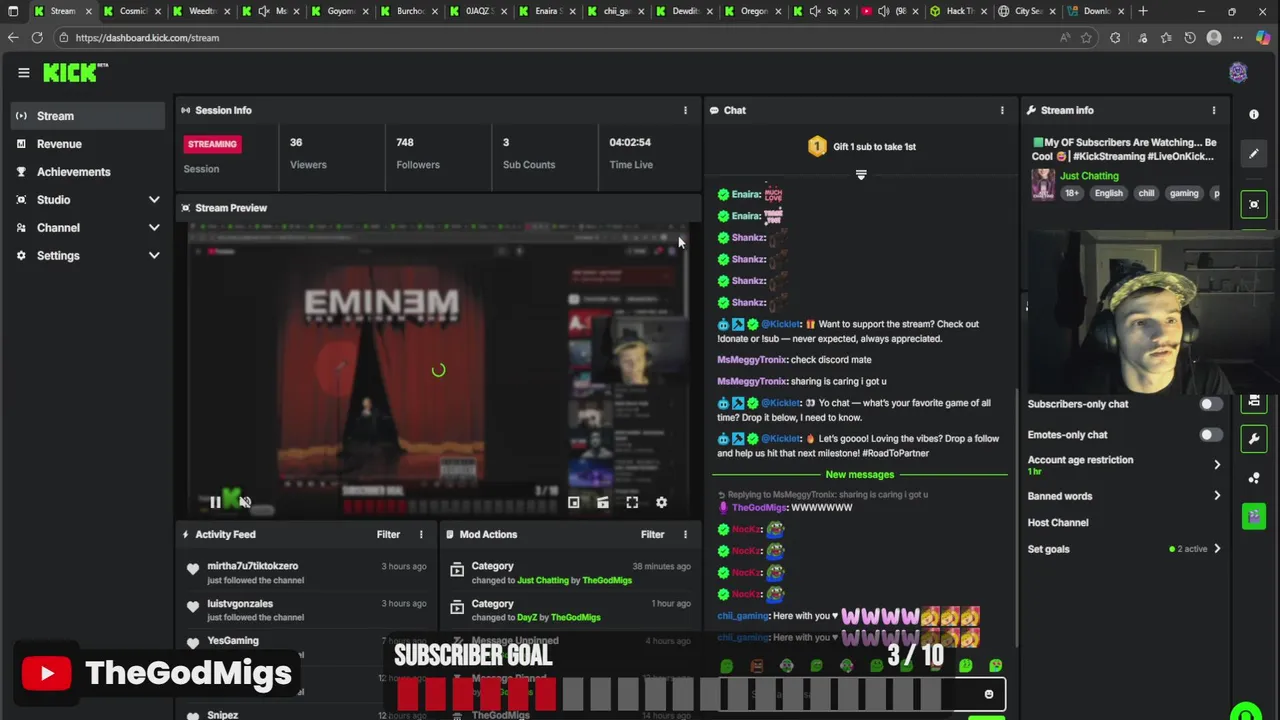Screen dimensions: 1280x720
Task: Filter the Mod Actions list
Action: click(x=652, y=534)
